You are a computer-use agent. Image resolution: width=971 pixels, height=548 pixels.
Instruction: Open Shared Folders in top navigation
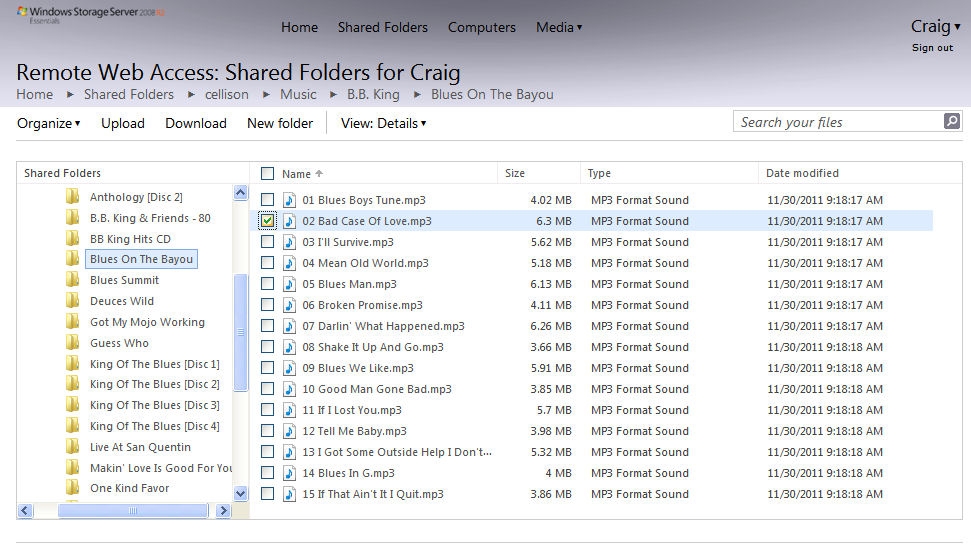click(x=383, y=27)
